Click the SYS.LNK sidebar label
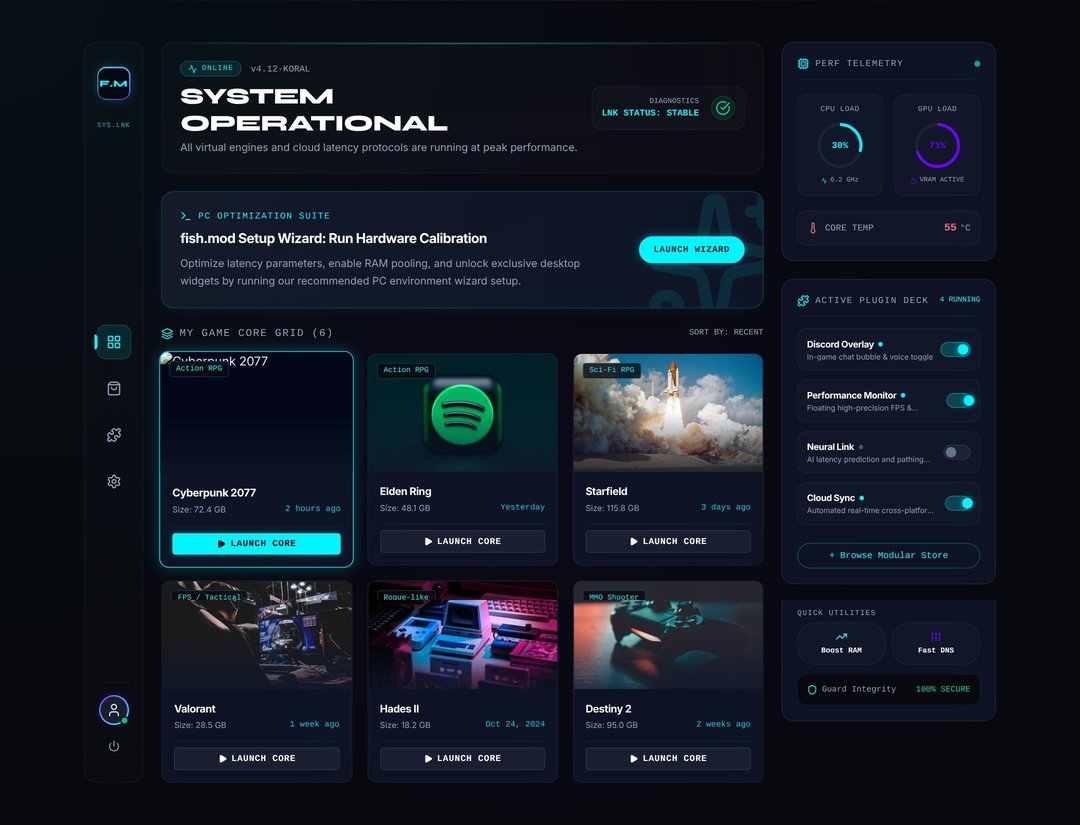This screenshot has height=825, width=1080. pos(114,125)
